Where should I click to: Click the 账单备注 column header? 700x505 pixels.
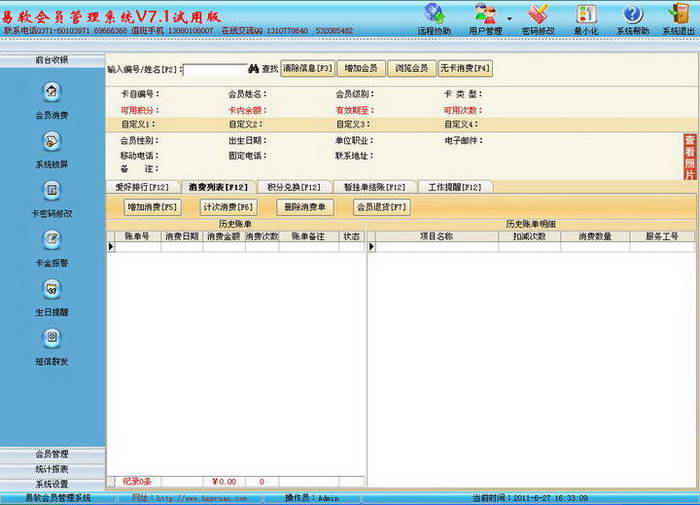[x=308, y=236]
